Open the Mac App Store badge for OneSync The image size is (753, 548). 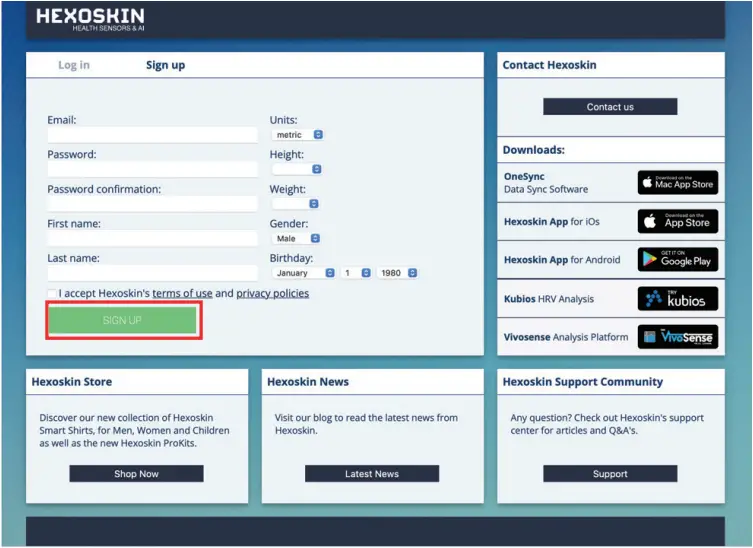(x=678, y=183)
